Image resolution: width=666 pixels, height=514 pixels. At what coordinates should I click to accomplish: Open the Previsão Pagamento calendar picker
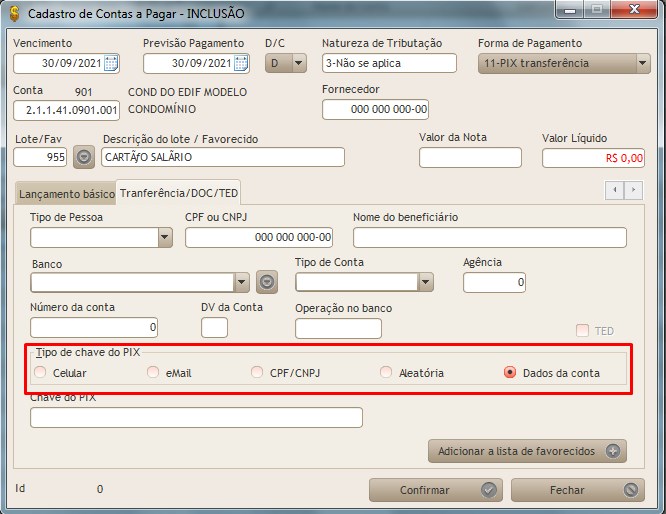point(241,64)
